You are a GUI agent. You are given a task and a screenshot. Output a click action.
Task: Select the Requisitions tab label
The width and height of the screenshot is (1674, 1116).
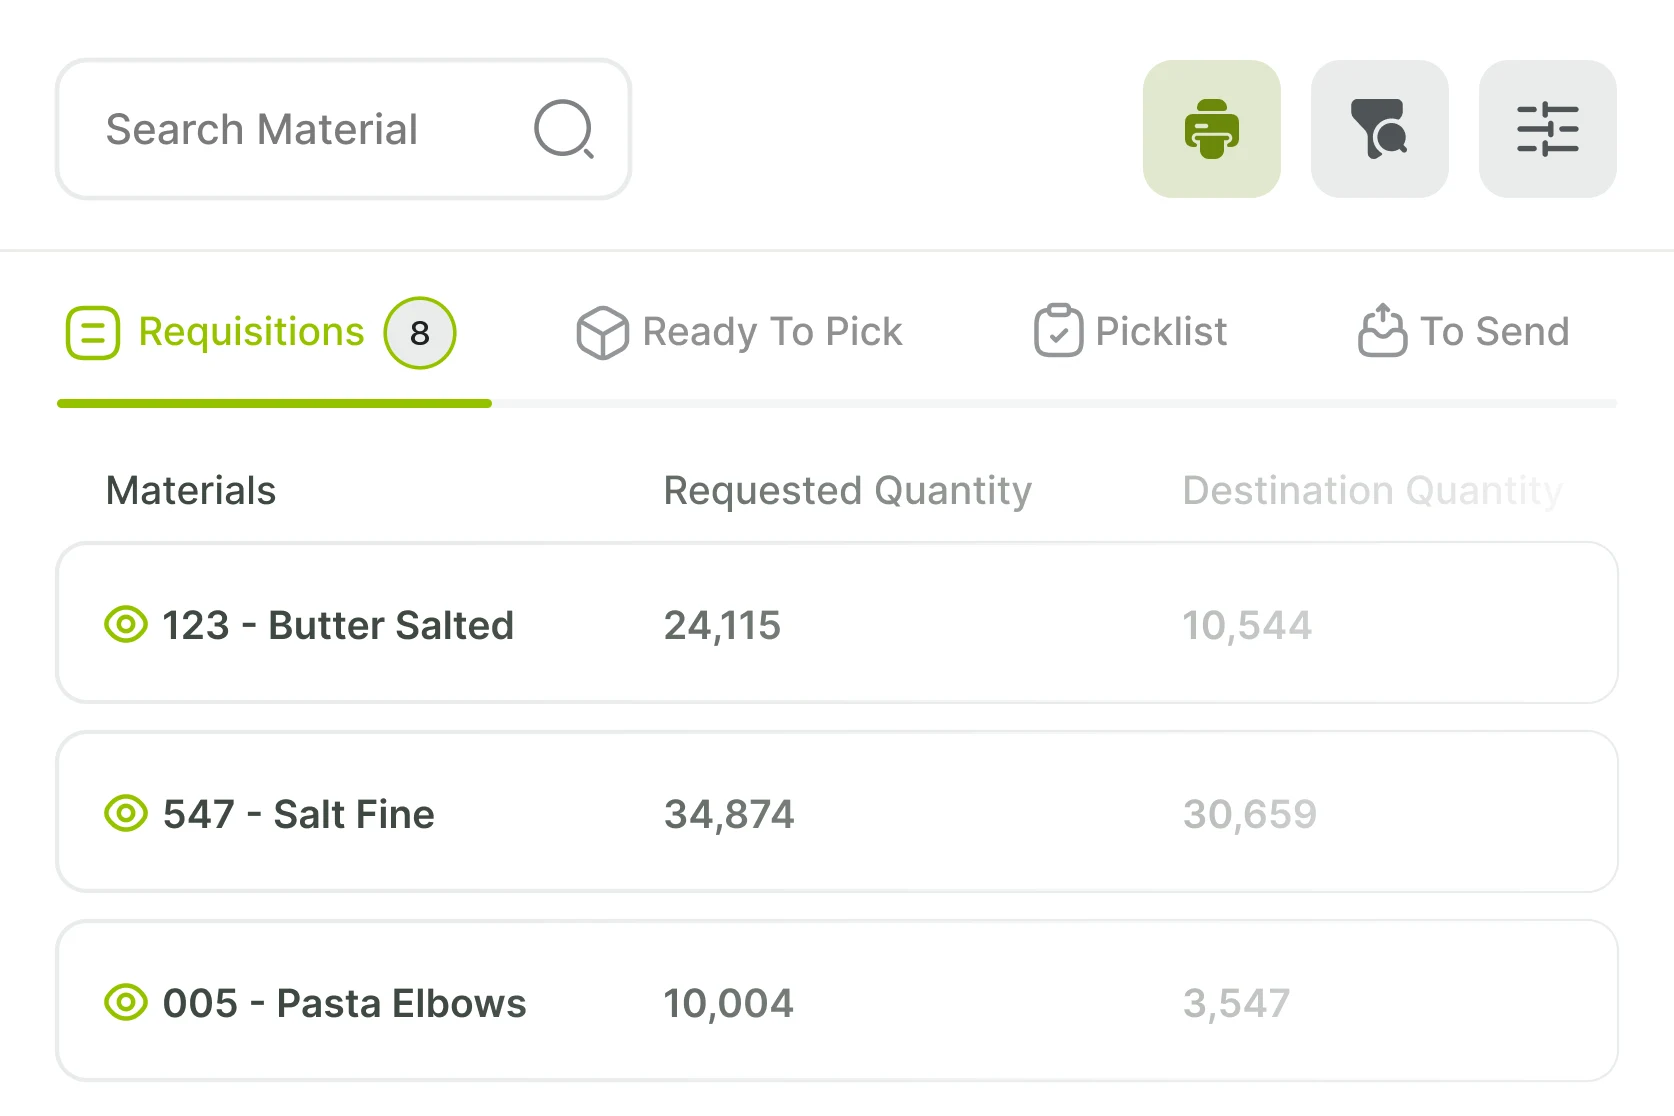tap(251, 332)
